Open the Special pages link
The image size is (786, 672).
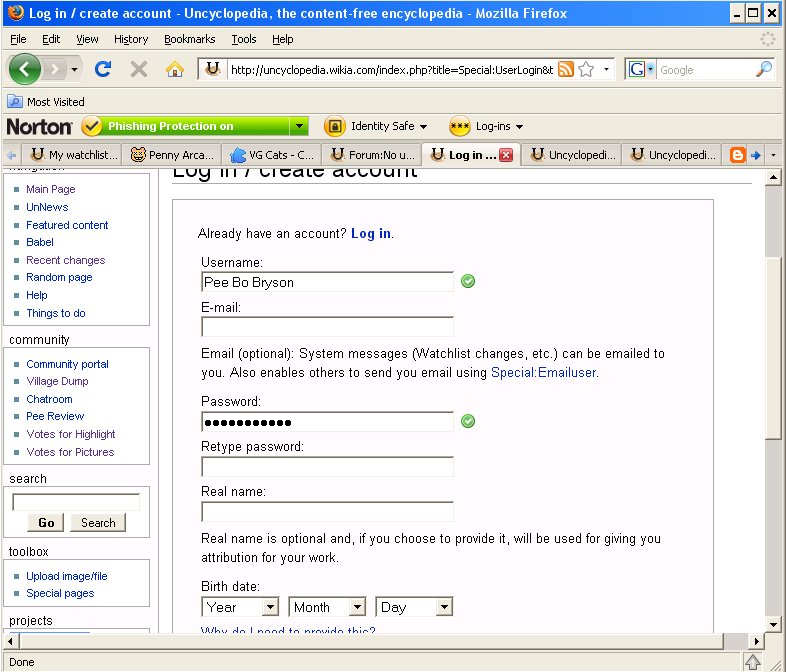pyautogui.click(x=60, y=593)
